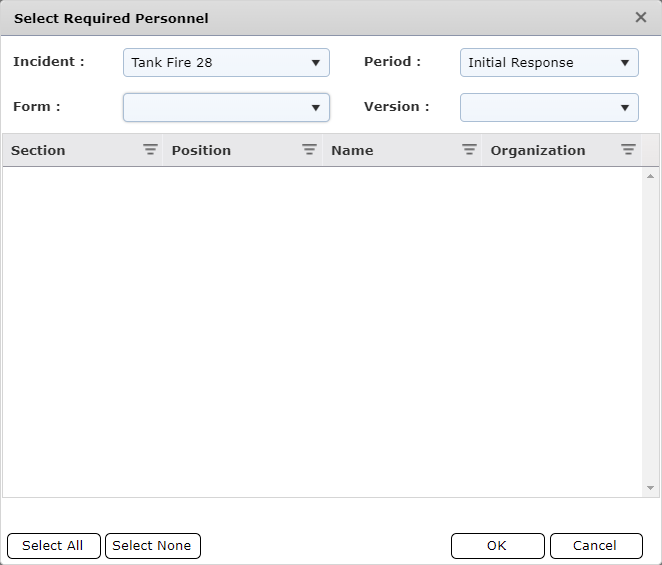
Task: Open the Name column filter icon
Action: pyautogui.click(x=469, y=149)
